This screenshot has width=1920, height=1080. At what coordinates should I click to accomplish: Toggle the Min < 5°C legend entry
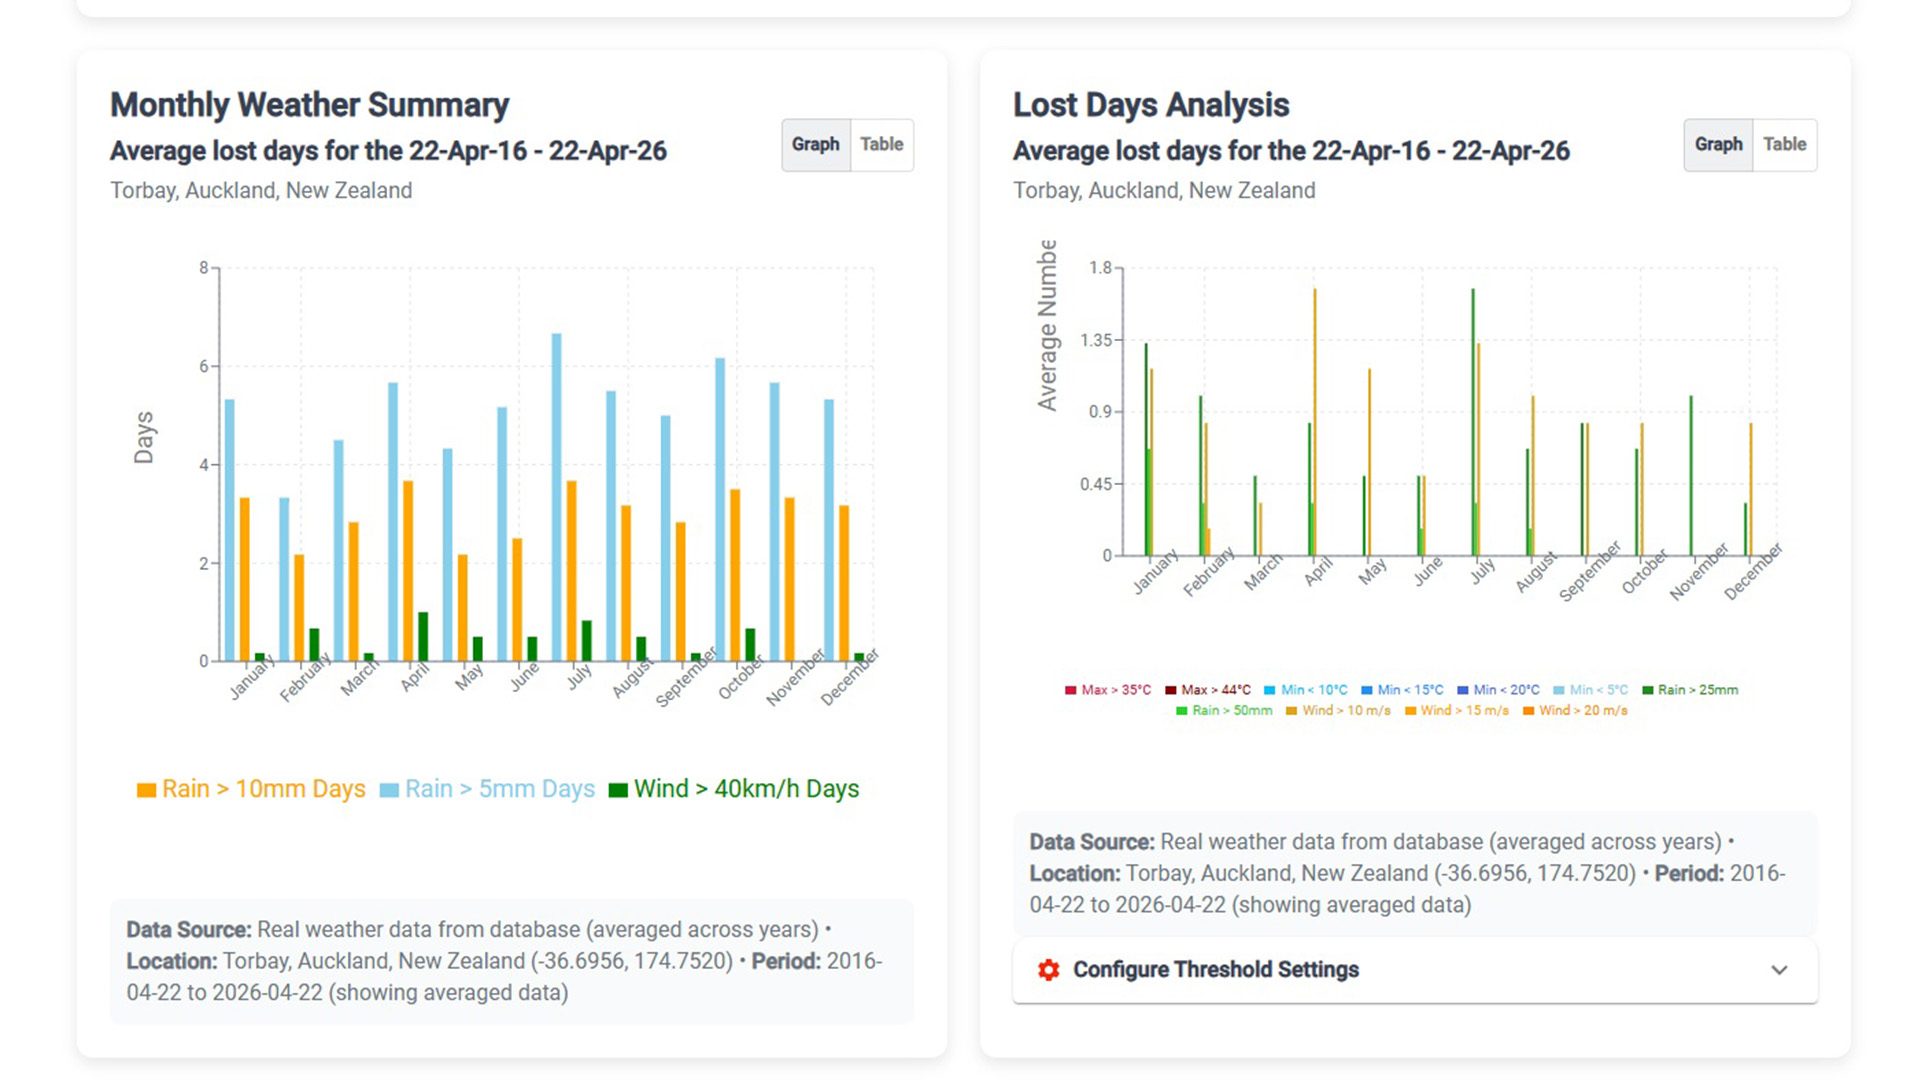(1590, 690)
